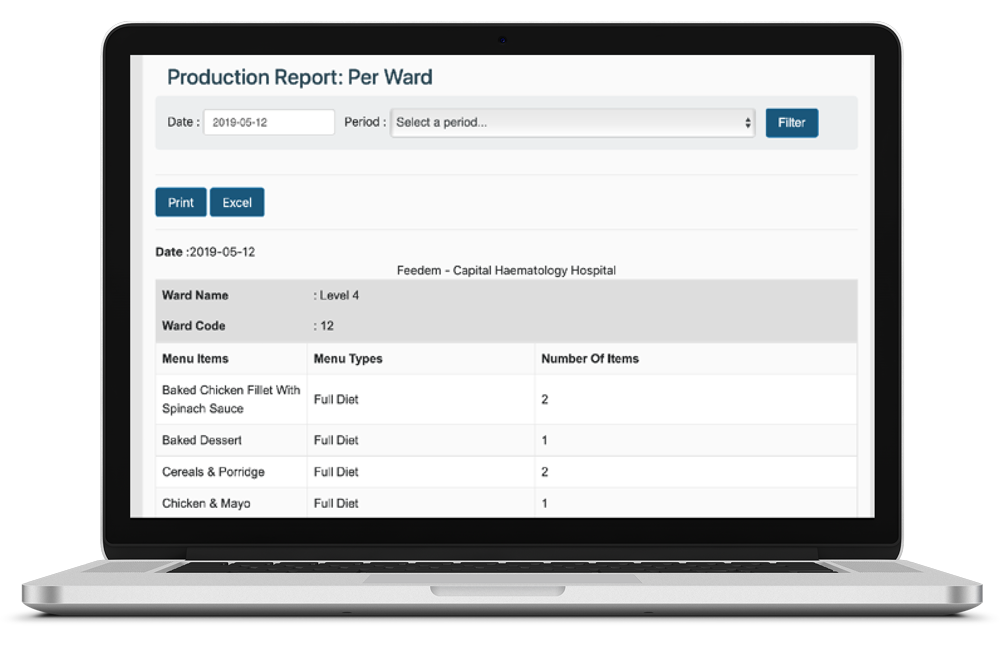Click the 'Menu Types' column header

point(348,358)
